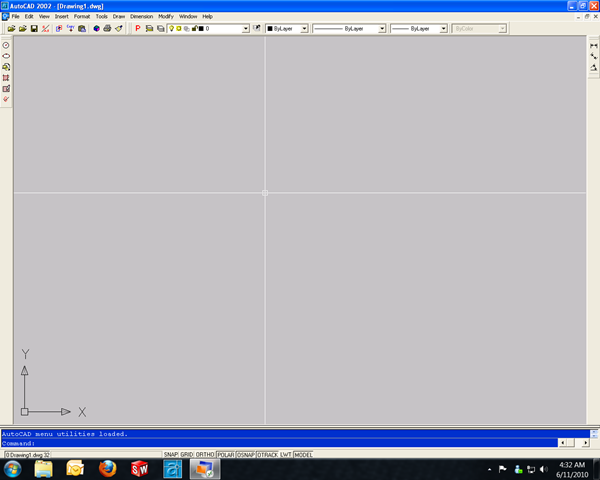Toggle OTRACK in status bar

point(267,455)
